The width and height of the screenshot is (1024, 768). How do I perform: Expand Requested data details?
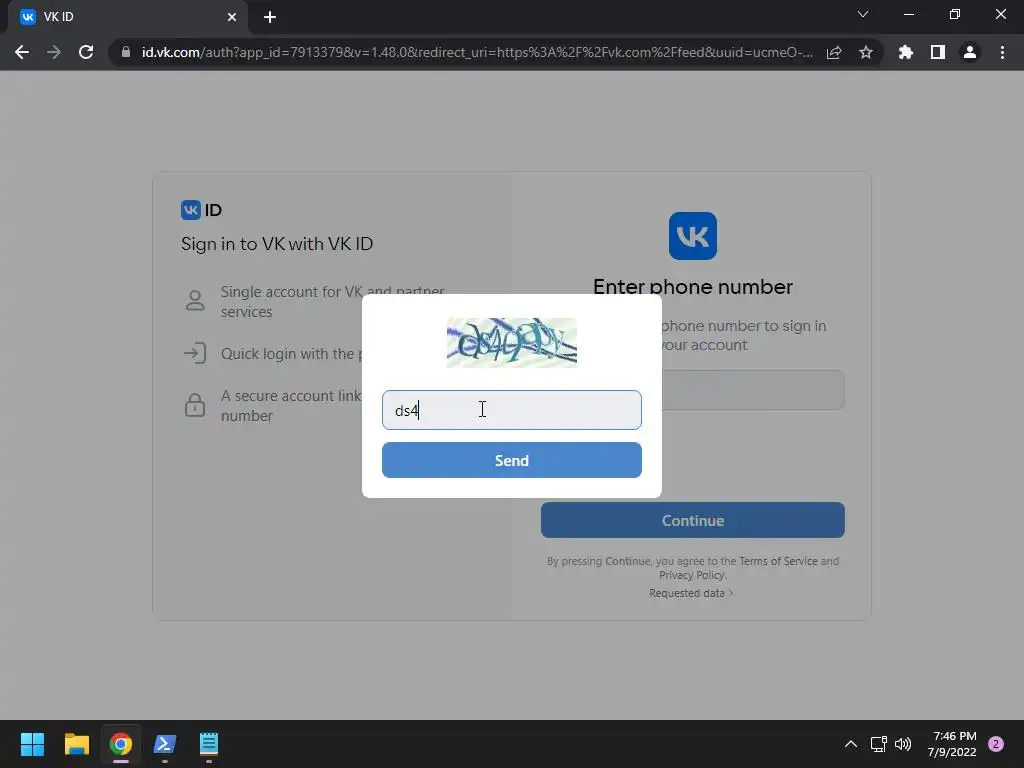(x=691, y=593)
